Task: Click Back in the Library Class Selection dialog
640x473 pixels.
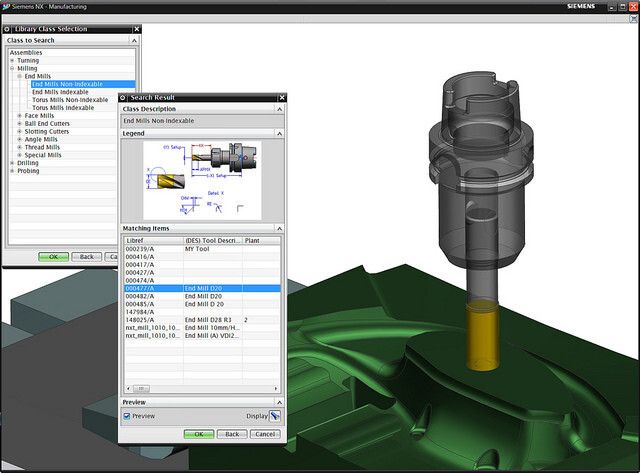Action: point(87,257)
